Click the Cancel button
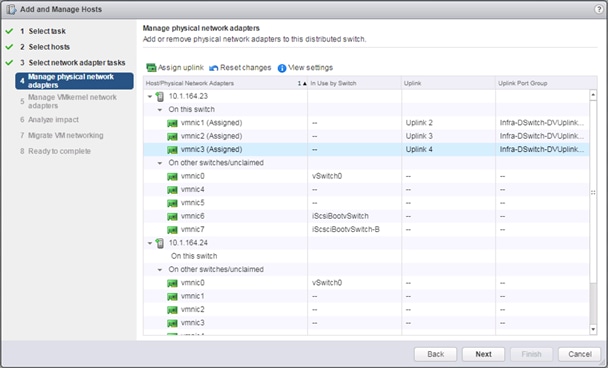This screenshot has height=368, width=608. (579, 354)
